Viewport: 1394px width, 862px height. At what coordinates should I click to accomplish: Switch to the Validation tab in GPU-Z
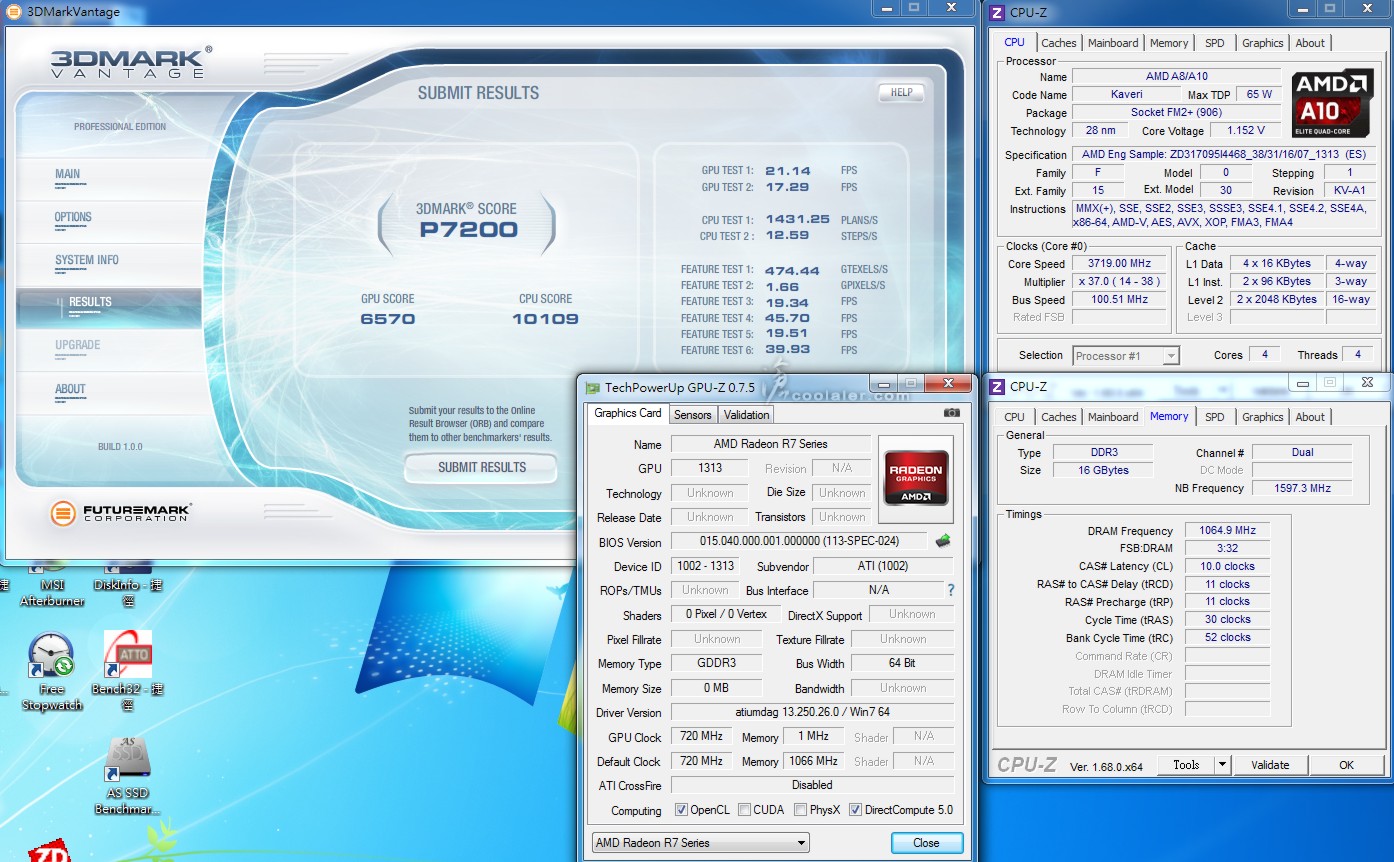click(746, 414)
